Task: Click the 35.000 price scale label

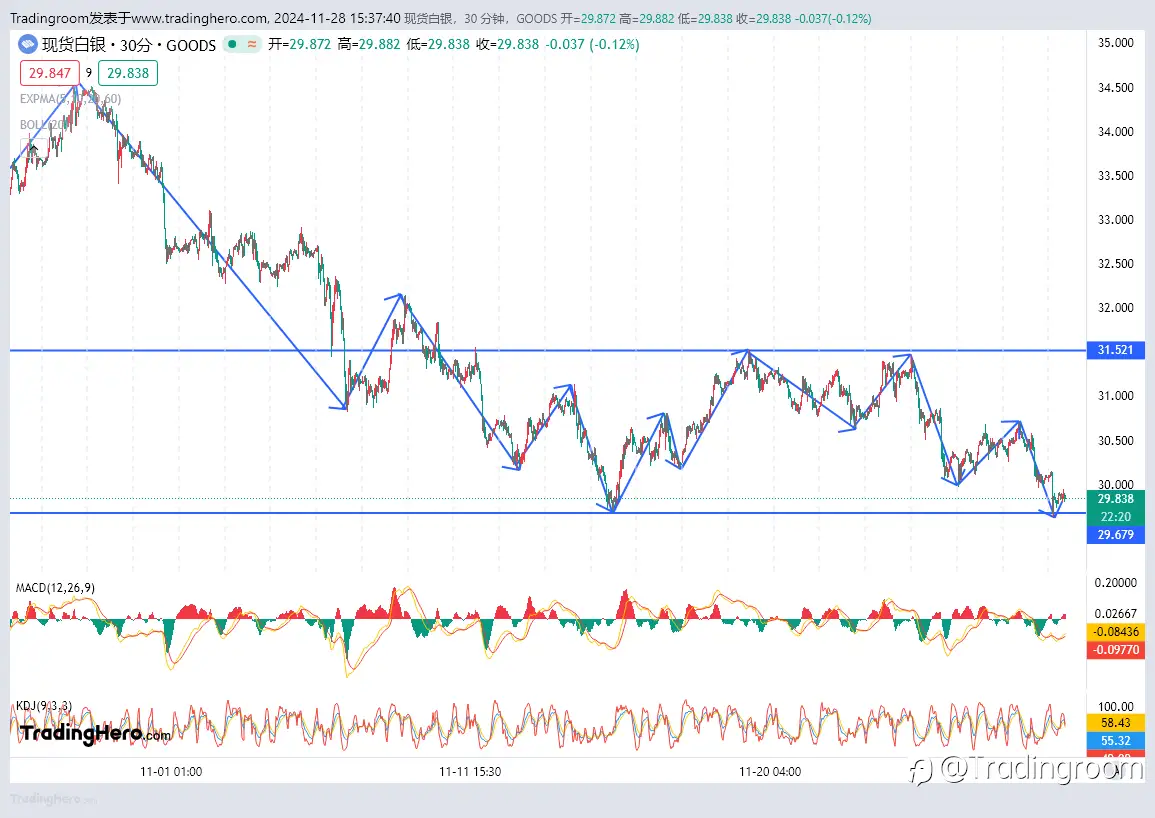Action: point(1115,43)
